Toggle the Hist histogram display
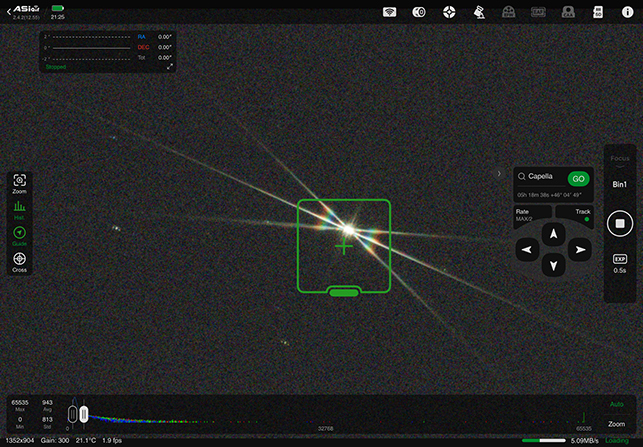Image resolution: width=643 pixels, height=447 pixels. (x=20, y=209)
